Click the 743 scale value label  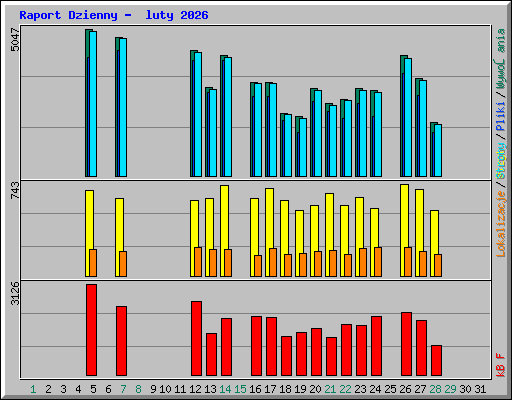point(15,190)
